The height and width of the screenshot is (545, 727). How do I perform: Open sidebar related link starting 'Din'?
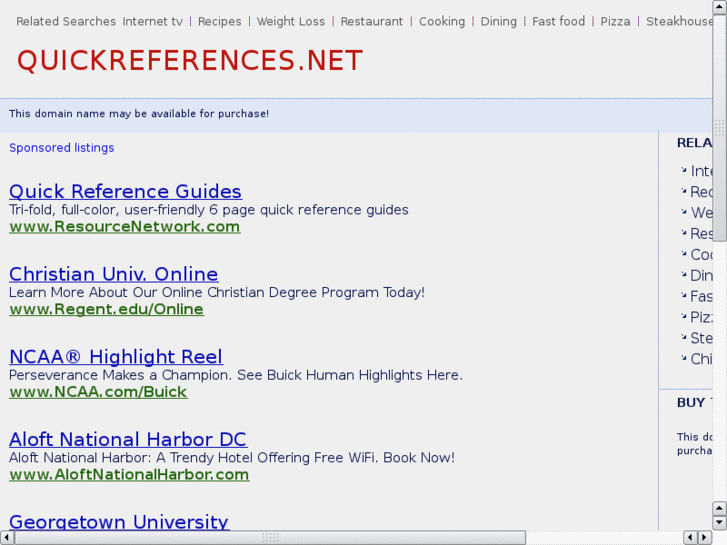tap(701, 275)
